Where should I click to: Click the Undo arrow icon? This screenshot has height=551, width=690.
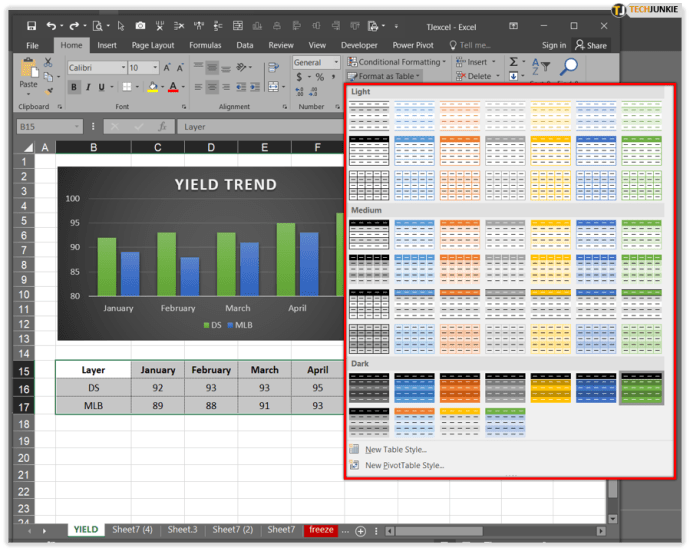pyautogui.click(x=51, y=26)
